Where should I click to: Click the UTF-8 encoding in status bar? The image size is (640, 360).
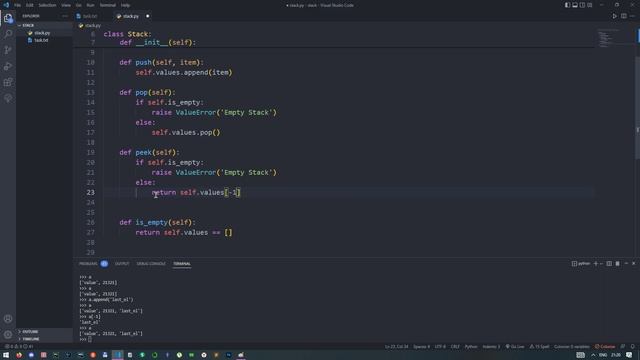coord(440,347)
